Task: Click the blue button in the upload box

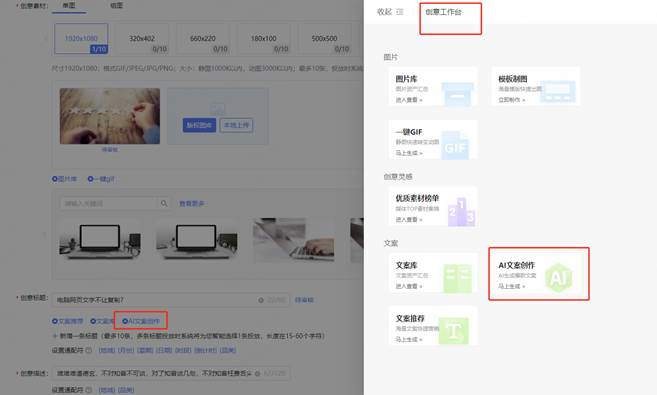Action: coord(199,125)
